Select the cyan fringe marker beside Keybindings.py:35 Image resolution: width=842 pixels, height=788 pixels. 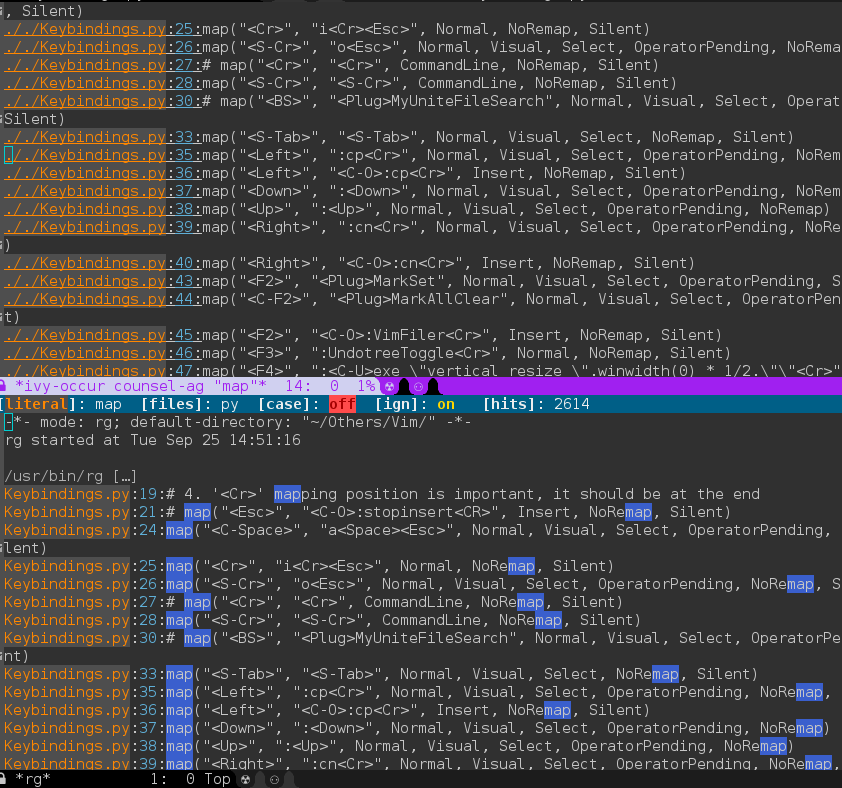click(x=5, y=155)
